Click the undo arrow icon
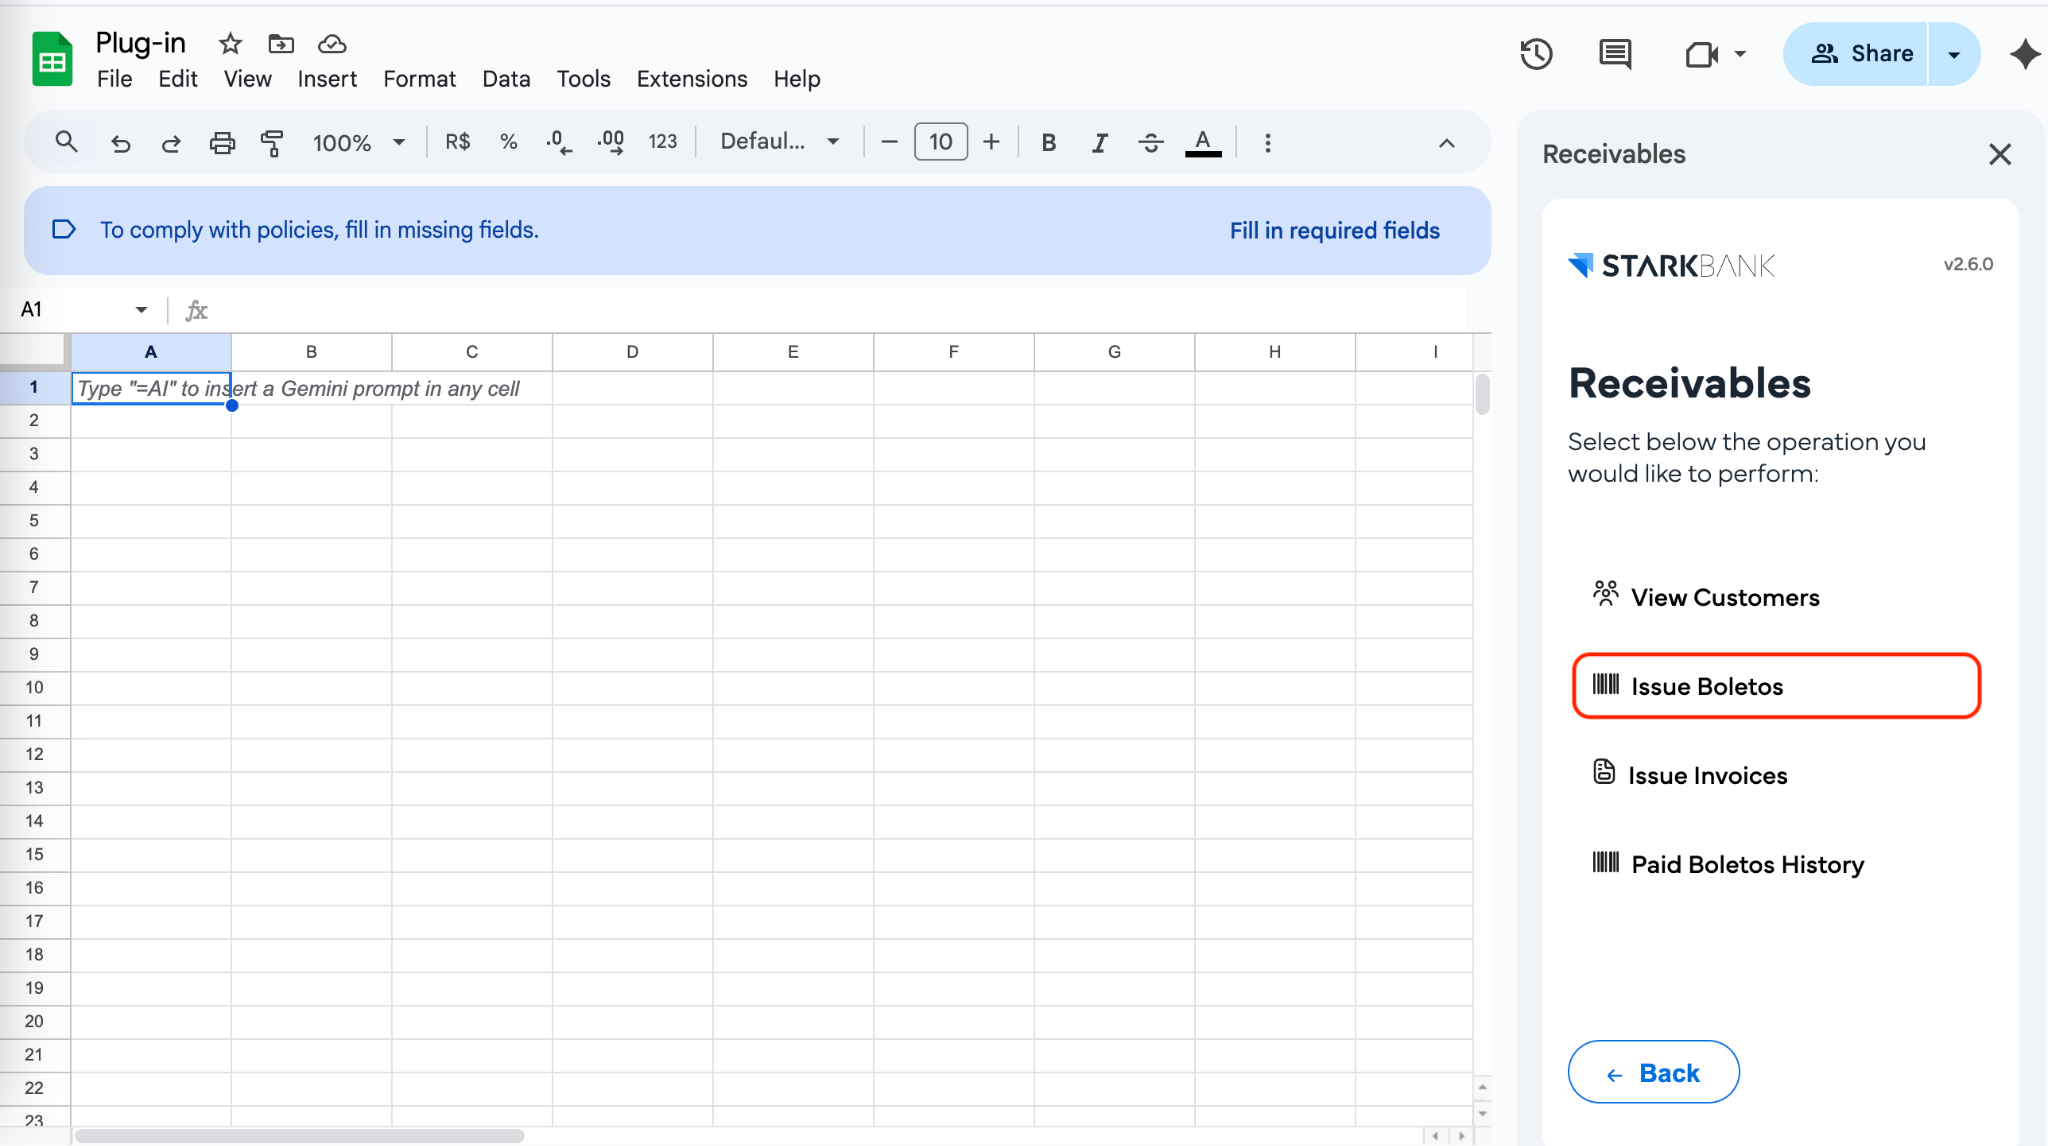The height and width of the screenshot is (1146, 2048). pos(120,143)
